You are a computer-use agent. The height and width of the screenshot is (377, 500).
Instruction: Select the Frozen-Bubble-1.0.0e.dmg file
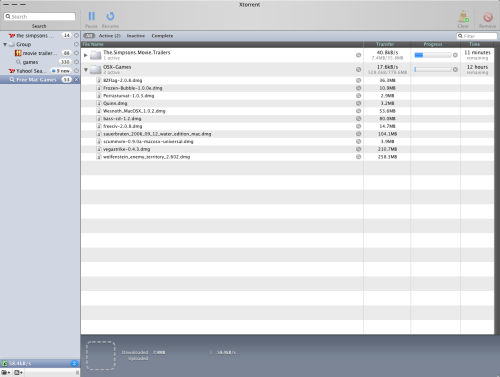point(133,88)
